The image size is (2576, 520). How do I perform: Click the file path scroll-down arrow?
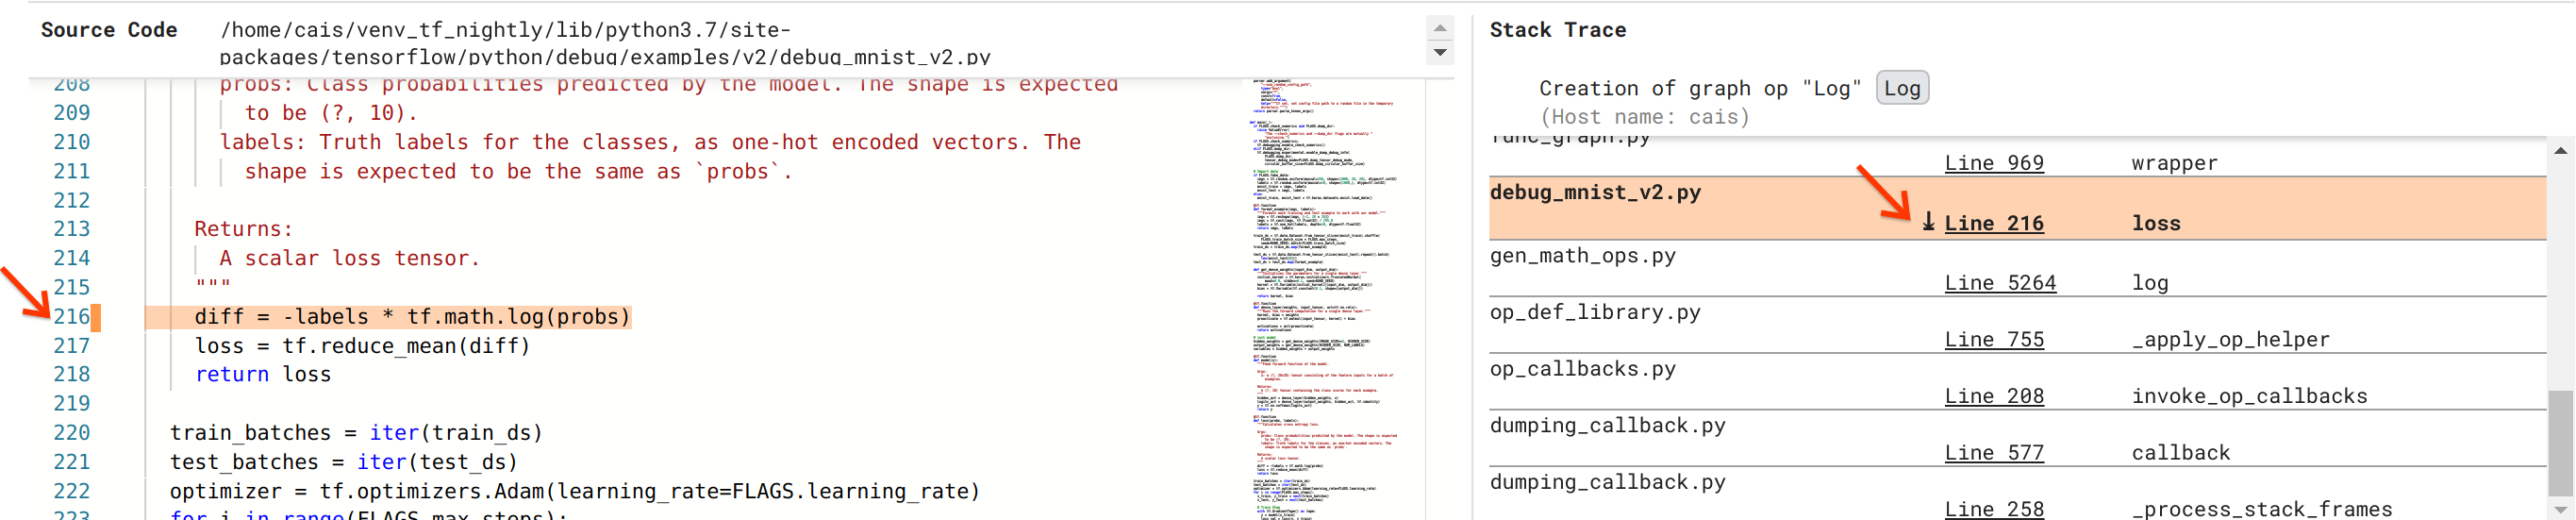point(1440,53)
